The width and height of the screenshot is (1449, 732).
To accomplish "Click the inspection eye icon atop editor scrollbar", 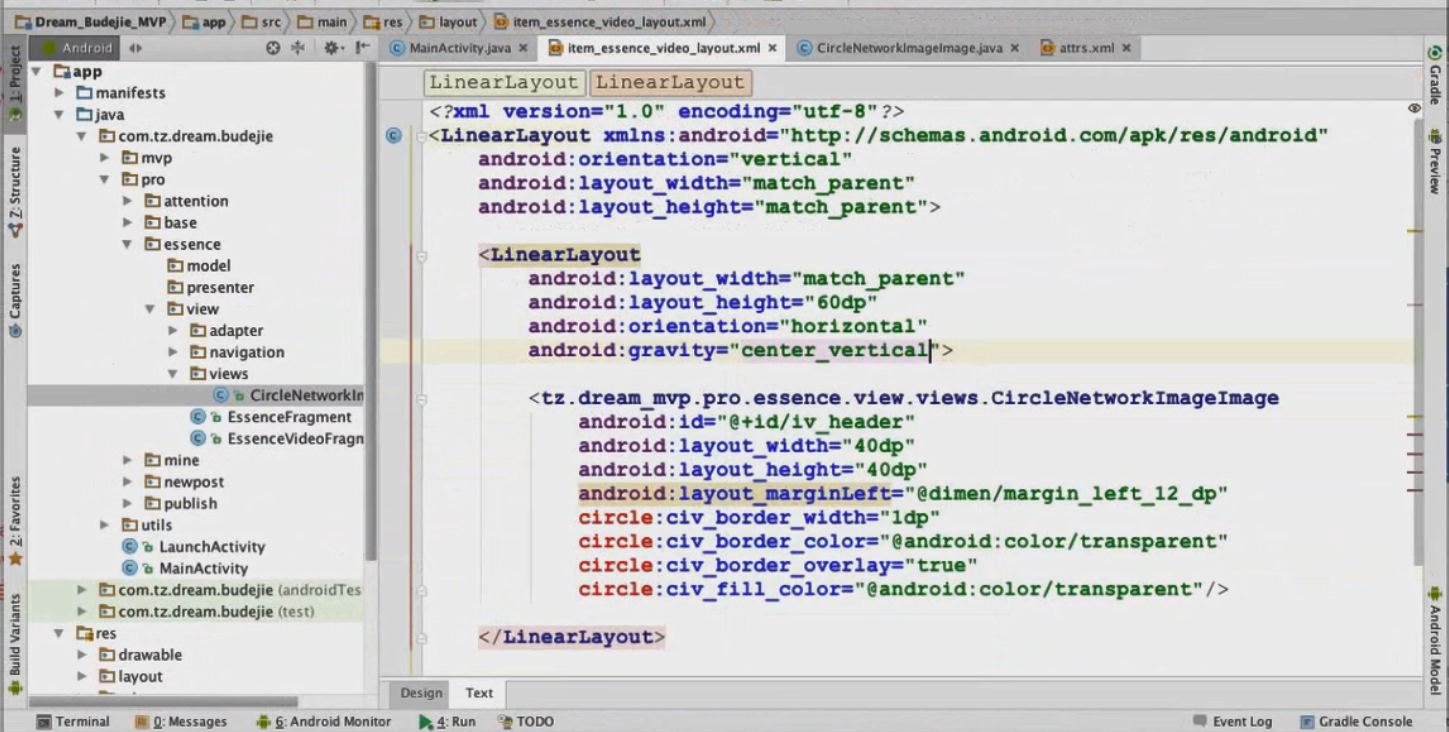I will point(1414,108).
